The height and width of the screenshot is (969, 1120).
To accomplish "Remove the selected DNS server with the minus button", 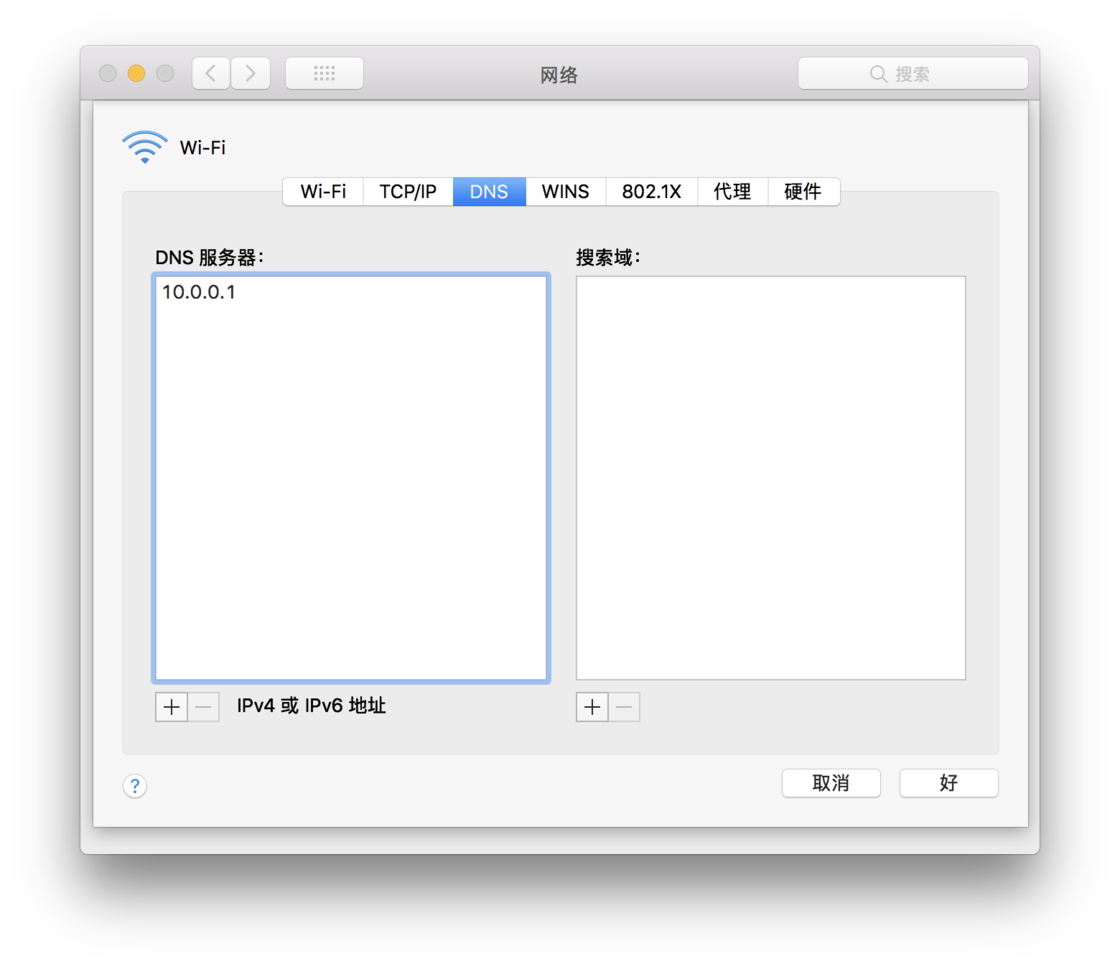I will tap(204, 706).
